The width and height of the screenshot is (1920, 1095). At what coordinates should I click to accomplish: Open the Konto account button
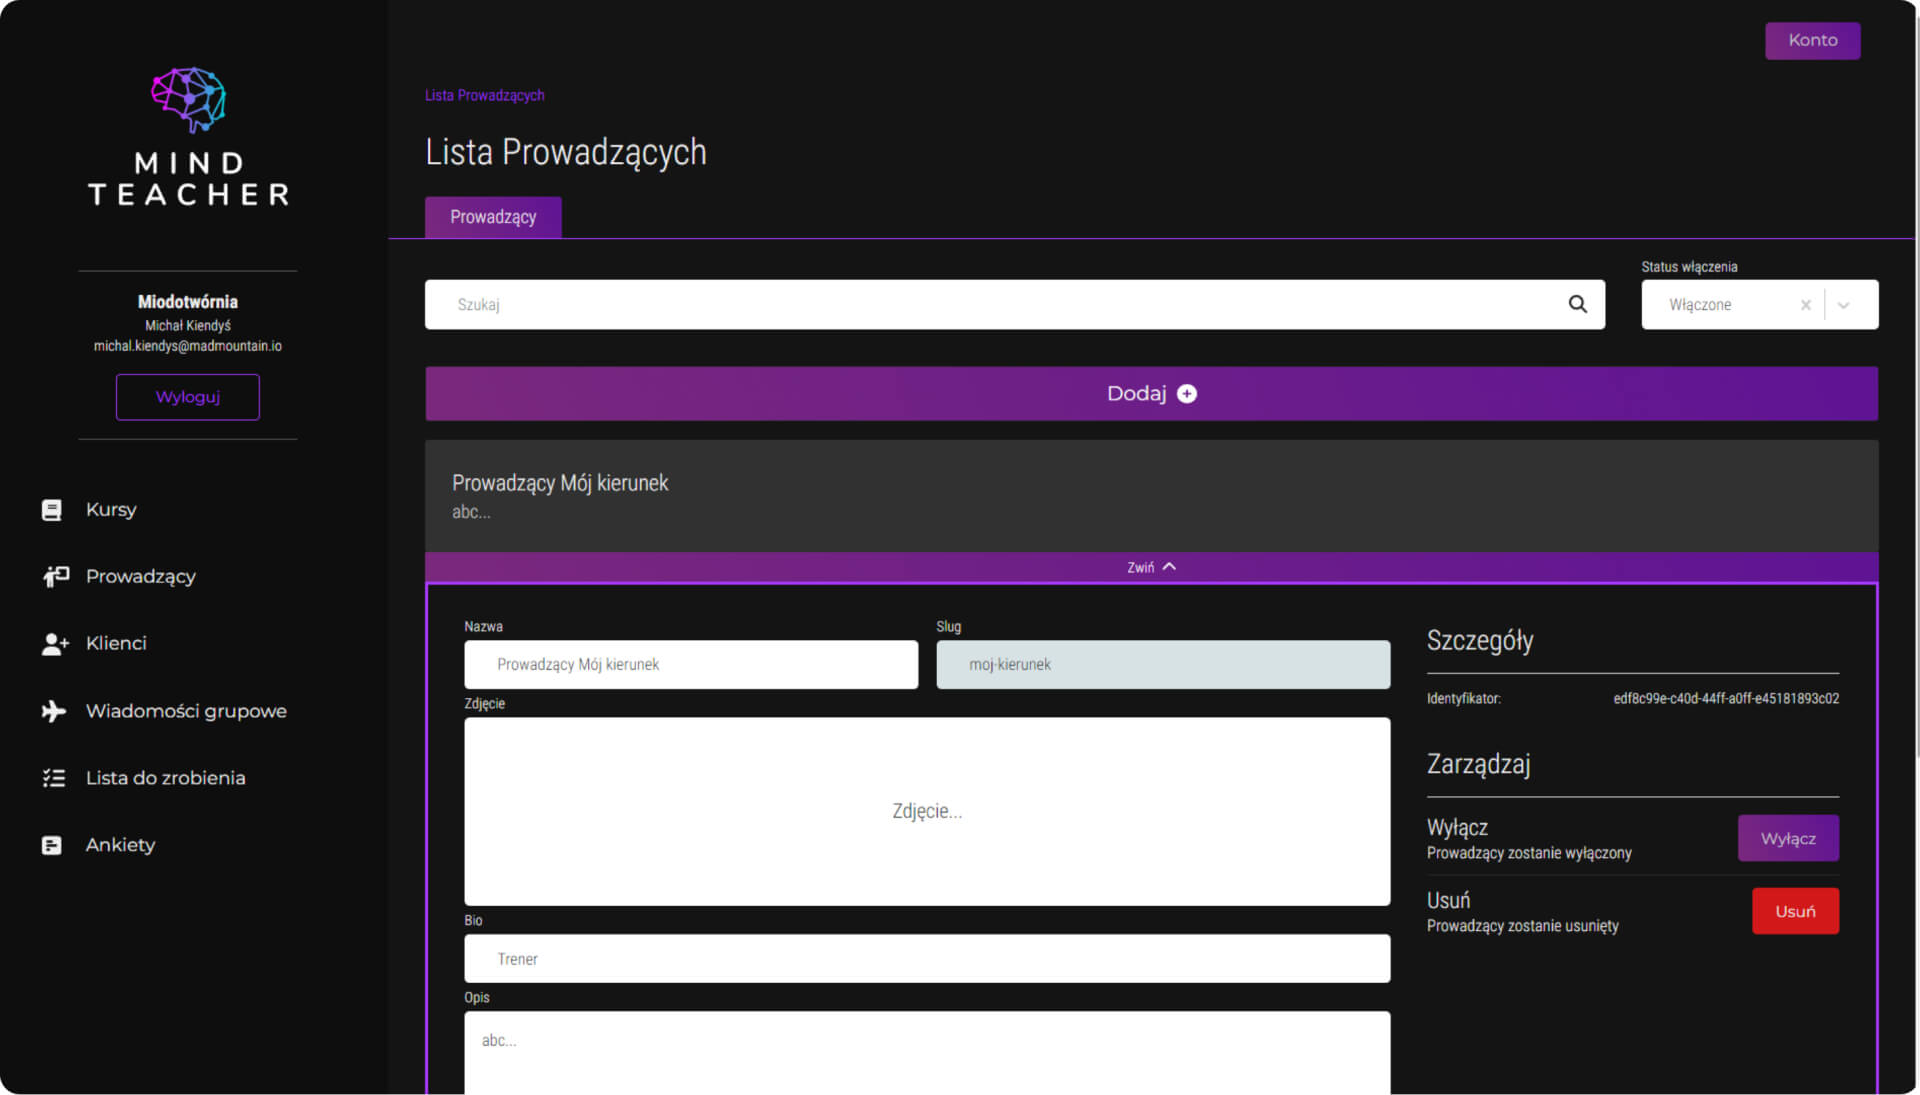1811,40
